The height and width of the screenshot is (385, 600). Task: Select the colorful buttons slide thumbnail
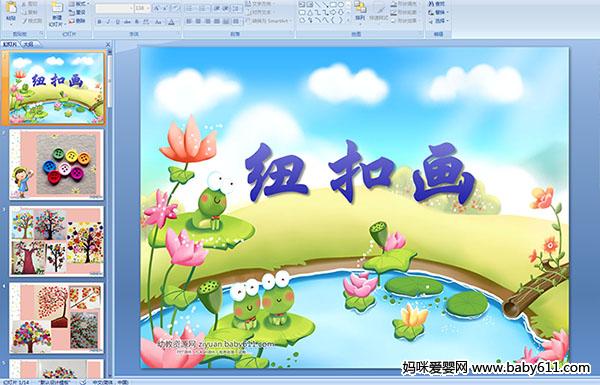(56, 165)
